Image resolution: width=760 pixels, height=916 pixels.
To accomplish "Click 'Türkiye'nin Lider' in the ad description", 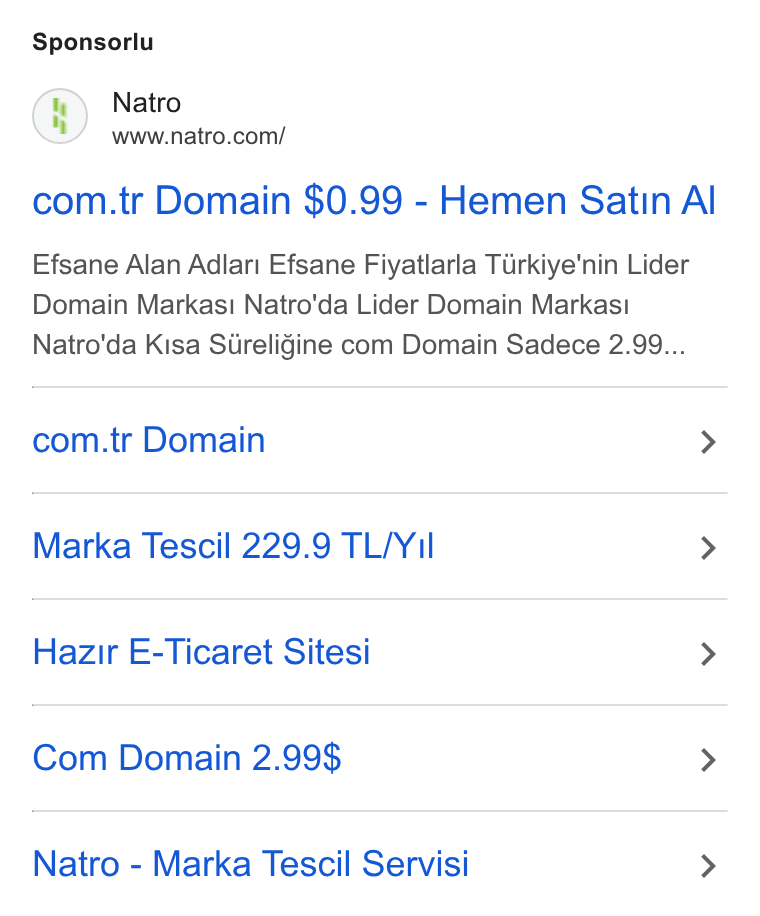I will [587, 265].
